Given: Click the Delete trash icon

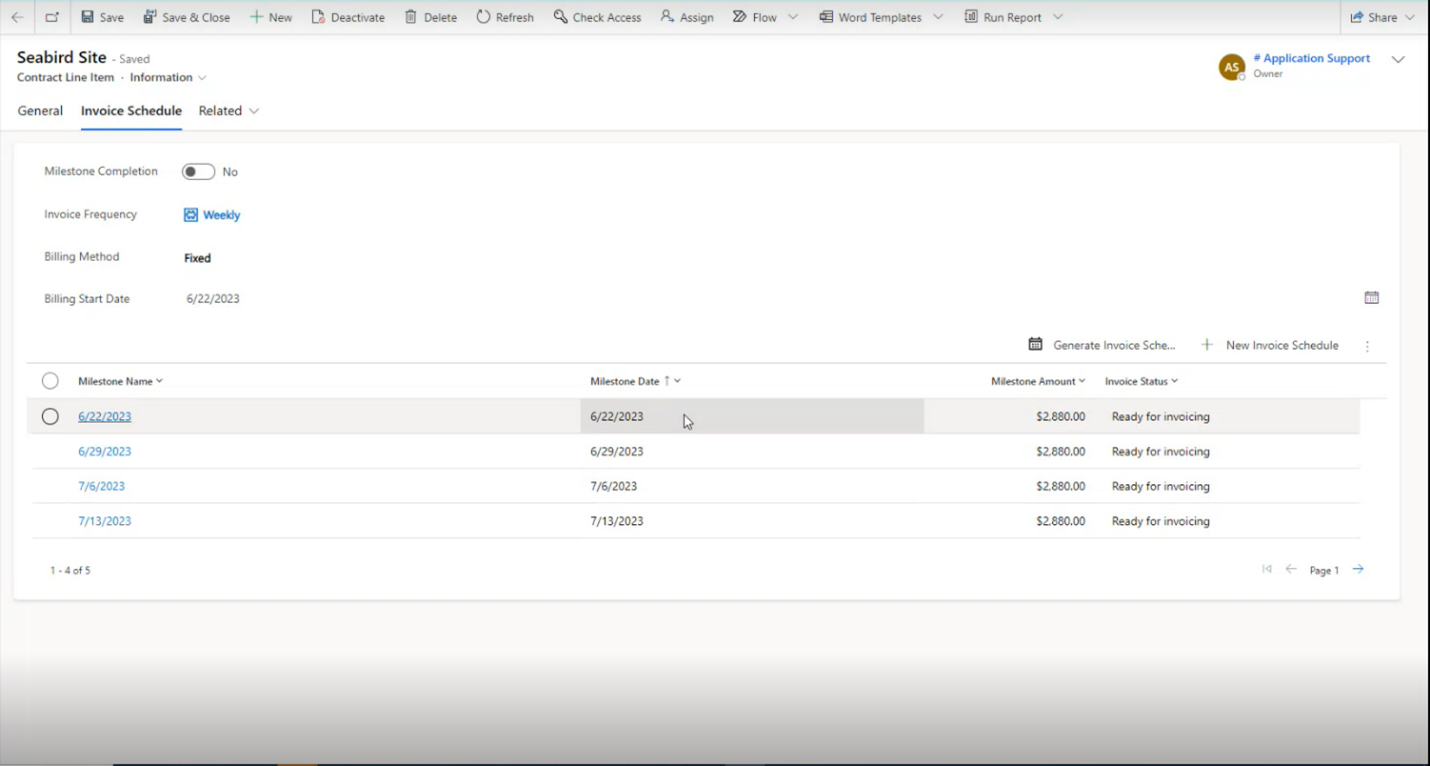Looking at the screenshot, I should tap(411, 17).
